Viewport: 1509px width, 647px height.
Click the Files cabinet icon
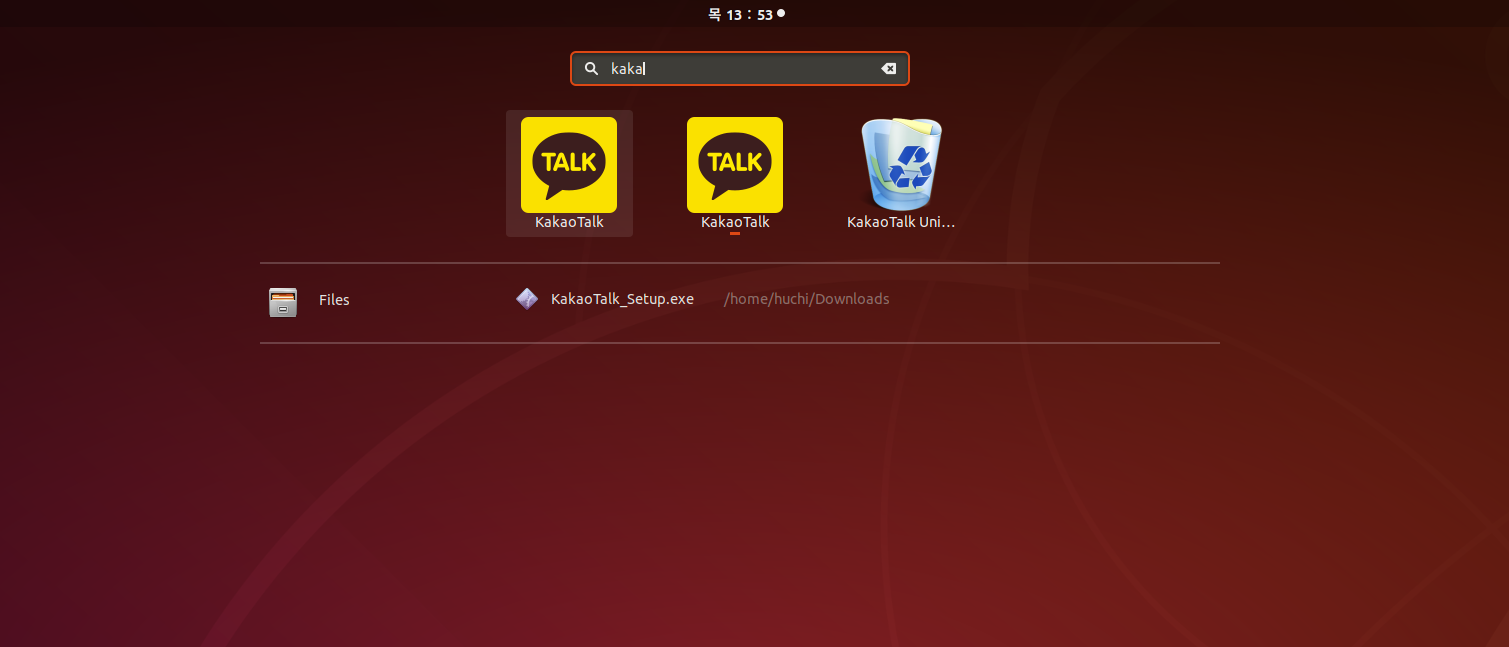pos(283,301)
